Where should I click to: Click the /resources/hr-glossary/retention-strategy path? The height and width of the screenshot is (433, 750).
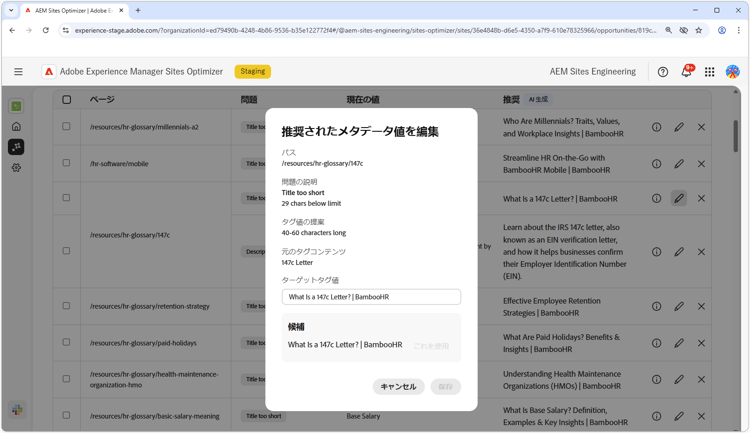[150, 306]
